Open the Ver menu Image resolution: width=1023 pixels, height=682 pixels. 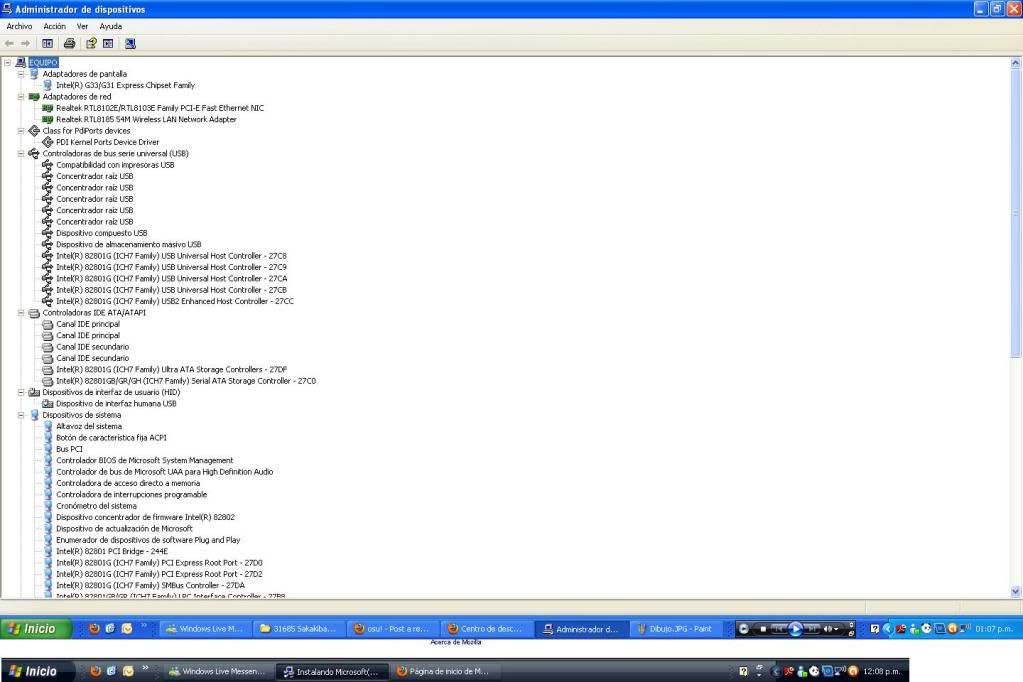pyautogui.click(x=82, y=26)
